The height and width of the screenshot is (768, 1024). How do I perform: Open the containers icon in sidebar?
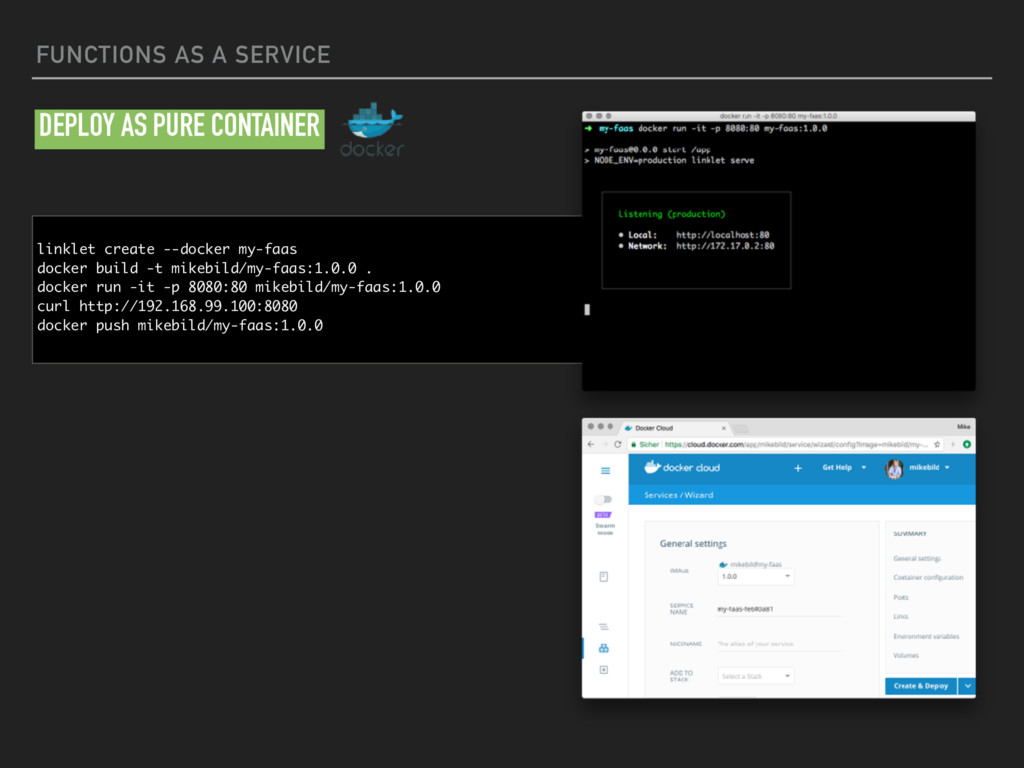coord(603,670)
